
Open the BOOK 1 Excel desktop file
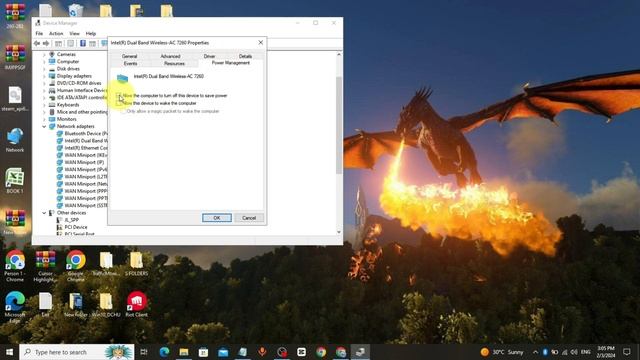click(x=15, y=181)
